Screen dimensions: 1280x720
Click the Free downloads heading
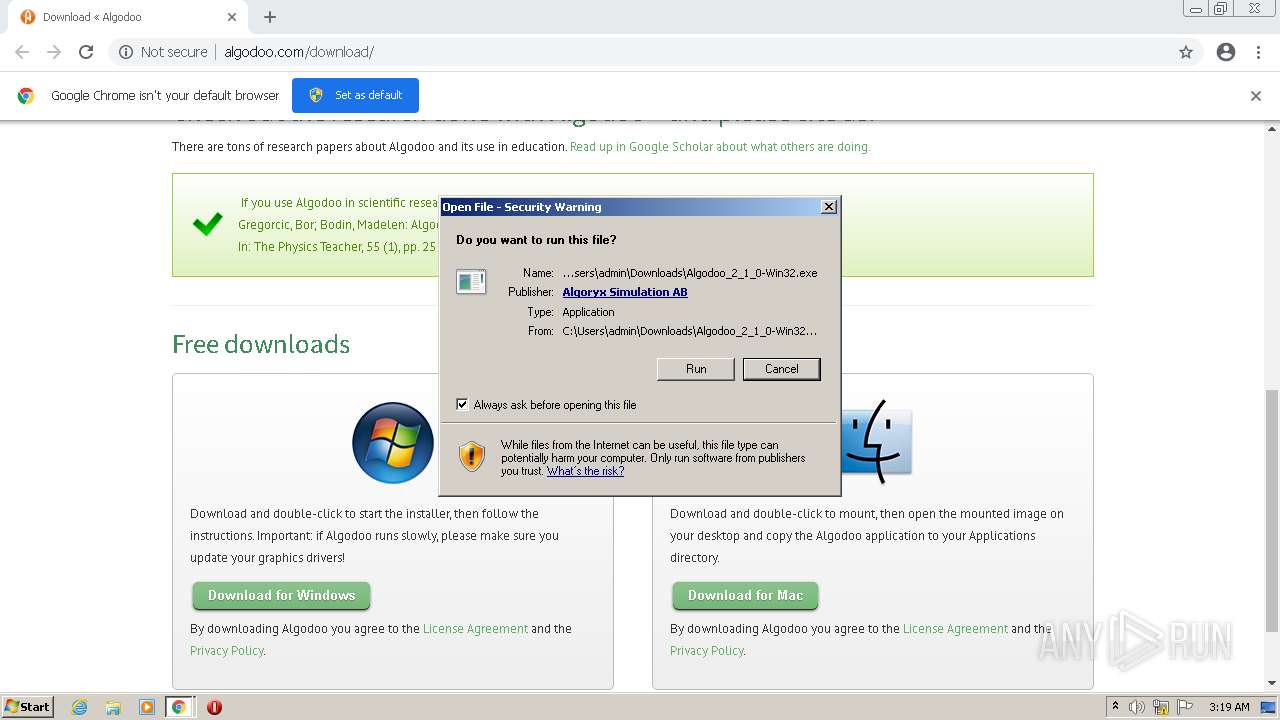point(261,344)
